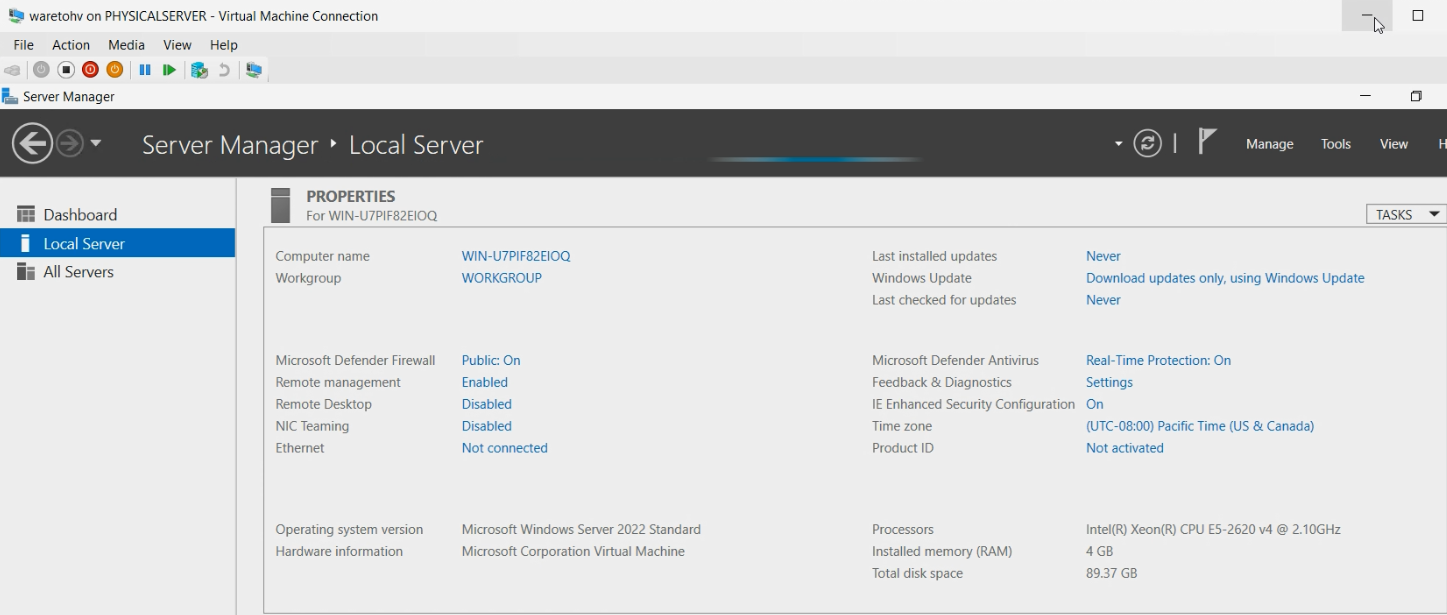The width and height of the screenshot is (1447, 615).
Task: Maximize the Virtual Machine Connection window
Action: 1418,16
